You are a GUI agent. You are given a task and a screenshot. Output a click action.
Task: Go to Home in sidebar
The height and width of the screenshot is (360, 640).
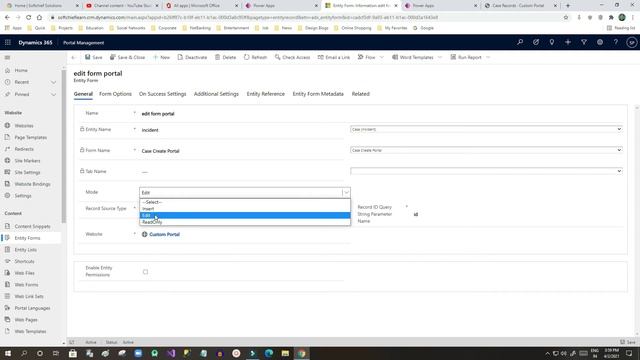(x=21, y=71)
